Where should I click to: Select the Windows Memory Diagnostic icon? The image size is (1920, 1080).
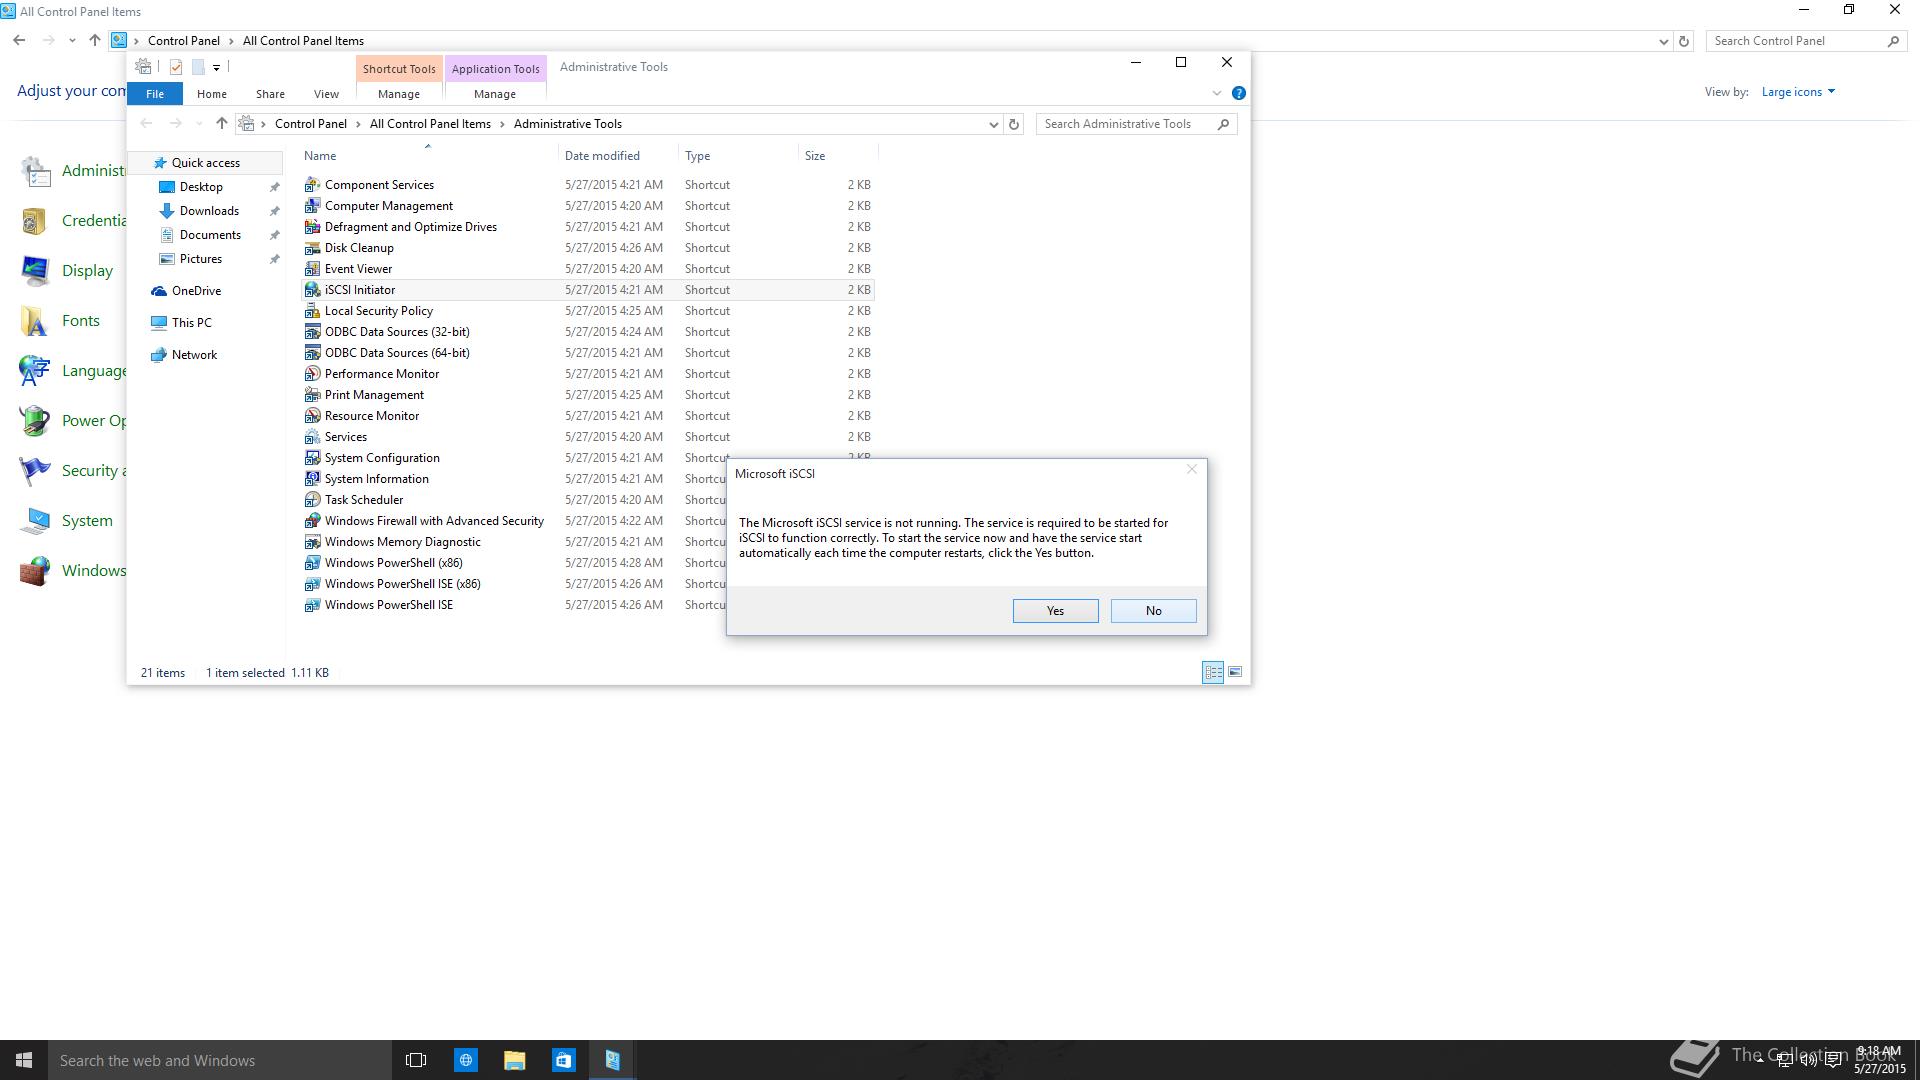pyautogui.click(x=312, y=542)
